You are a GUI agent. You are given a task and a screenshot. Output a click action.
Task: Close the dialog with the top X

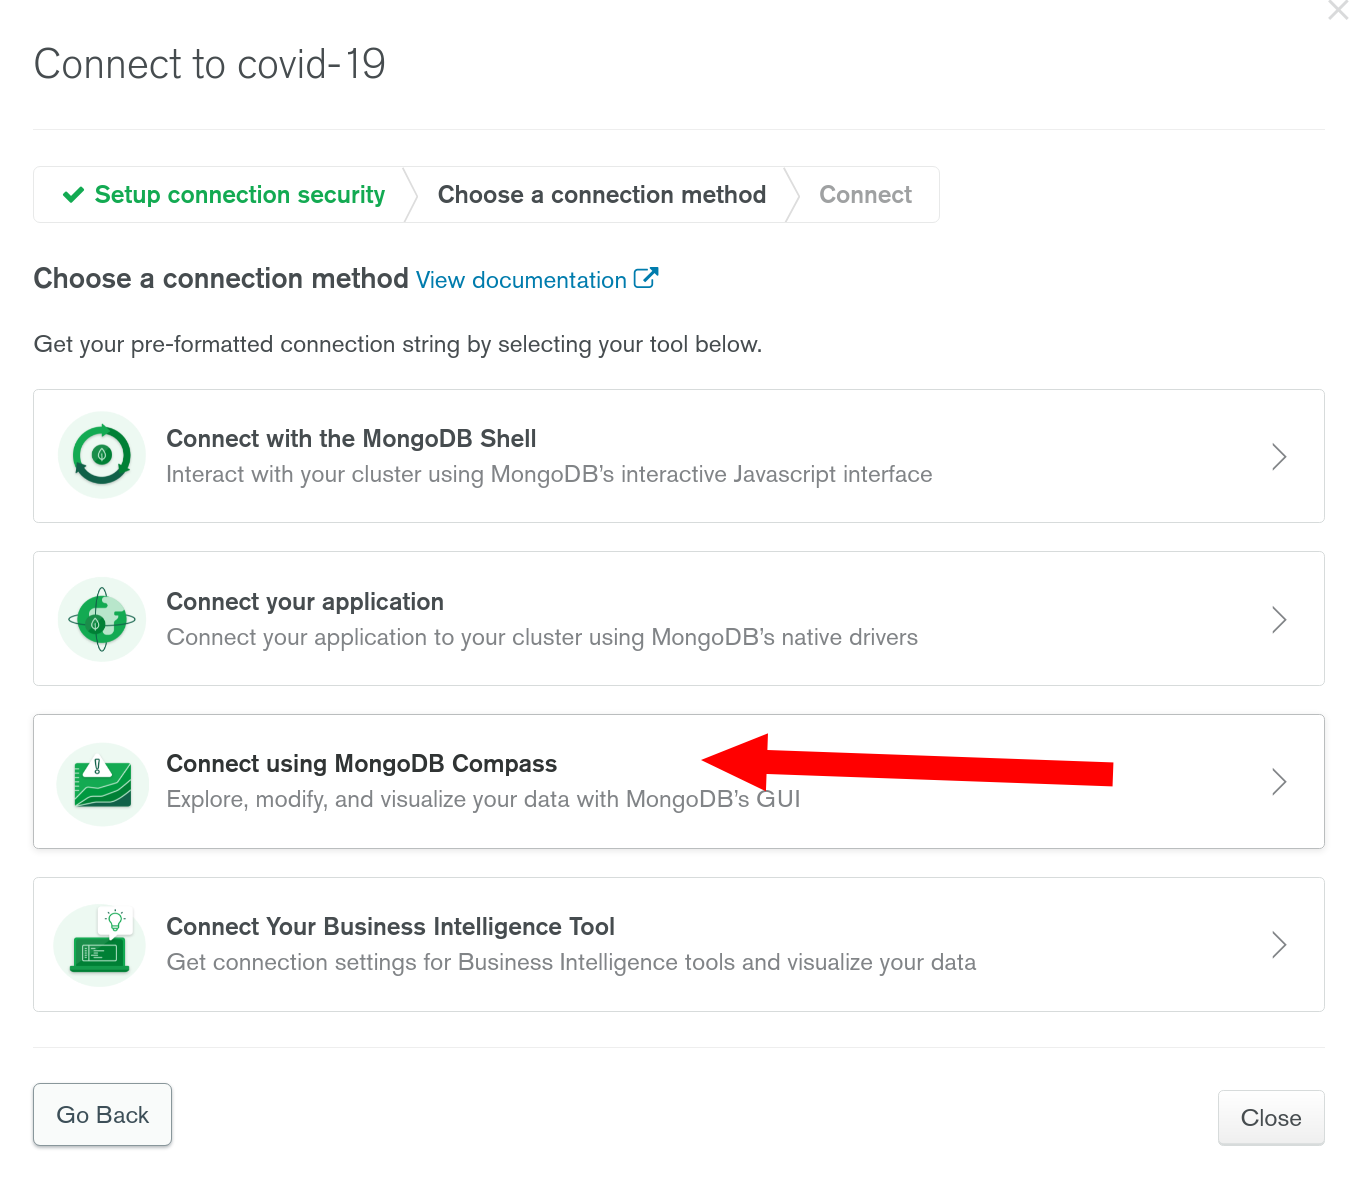click(x=1338, y=11)
